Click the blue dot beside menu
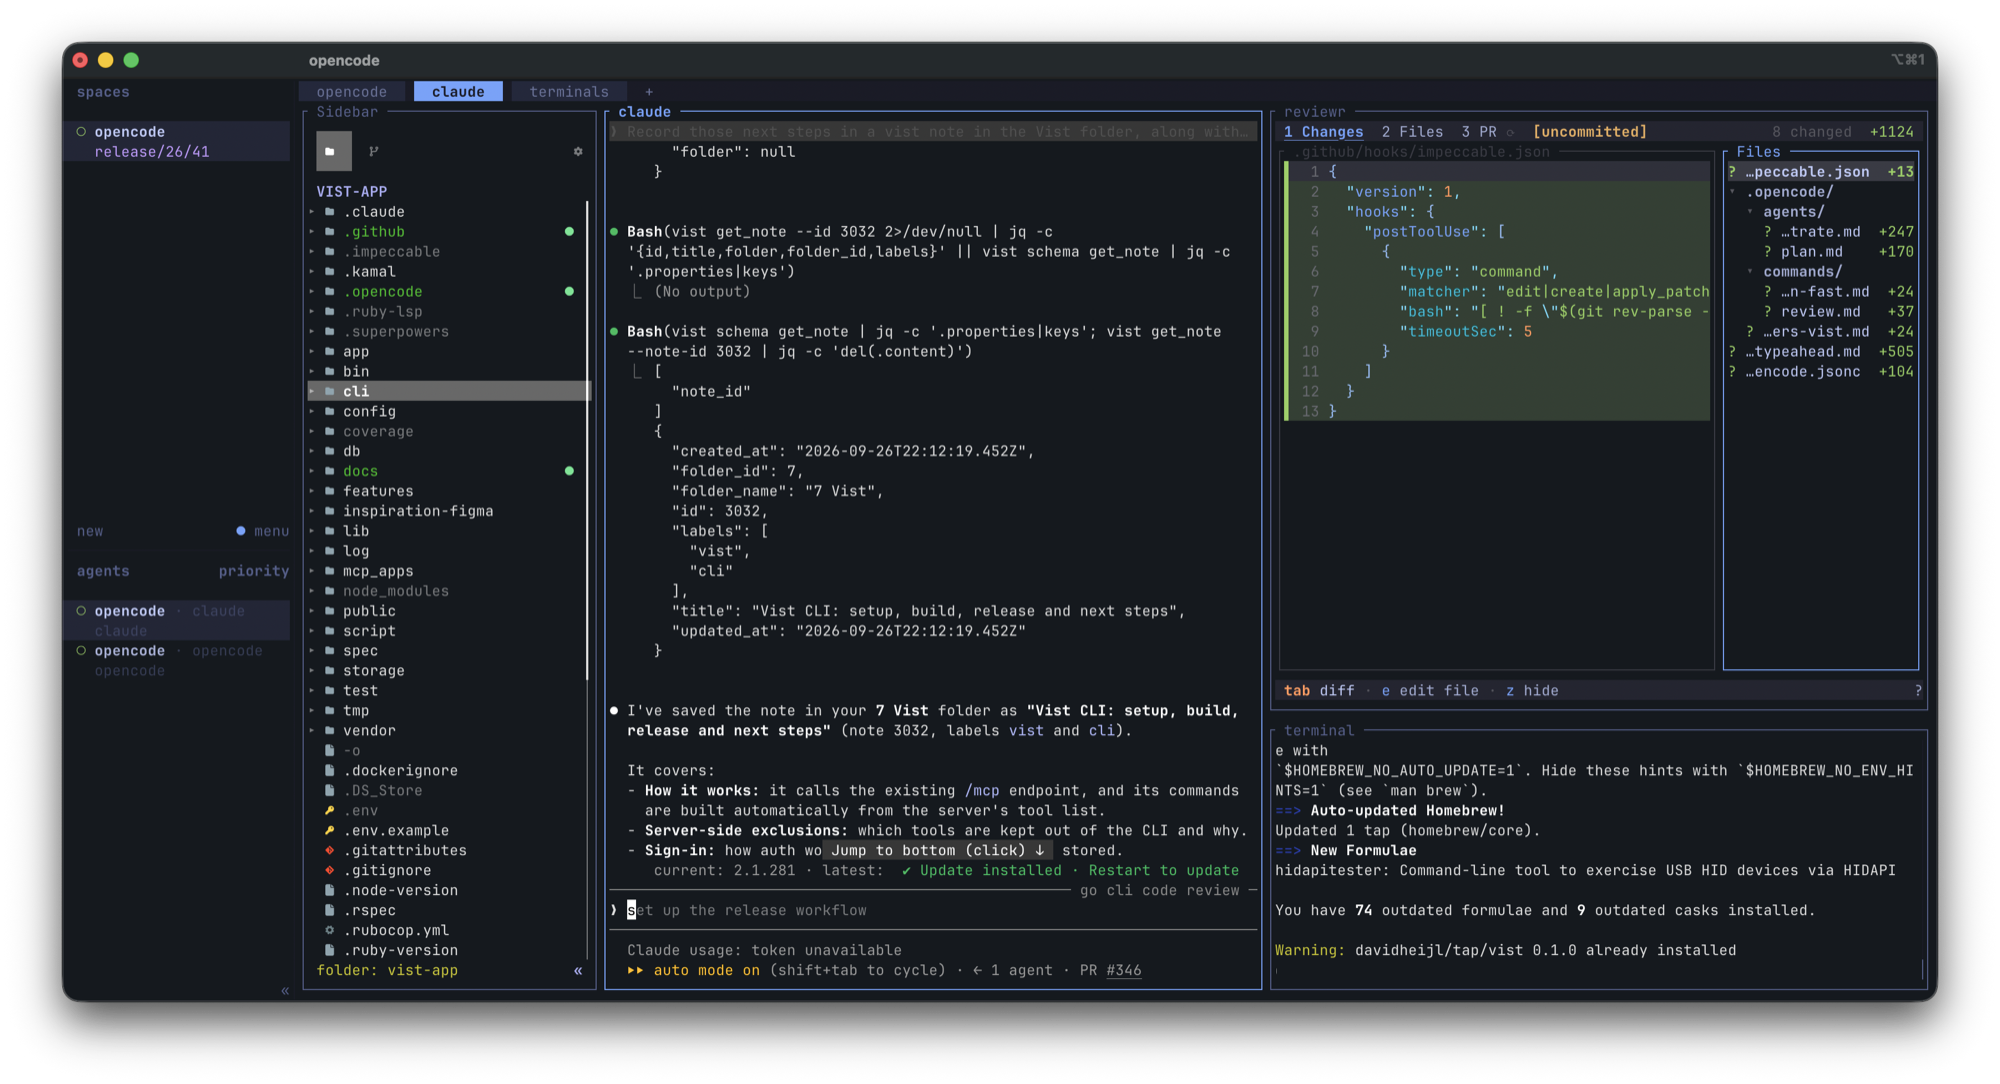2000x1084 pixels. coord(241,531)
